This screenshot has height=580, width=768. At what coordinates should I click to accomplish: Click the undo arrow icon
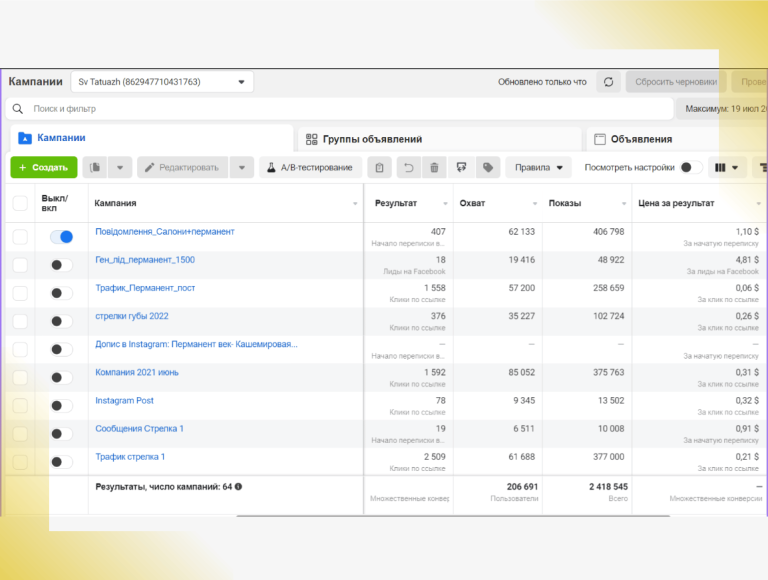click(408, 168)
